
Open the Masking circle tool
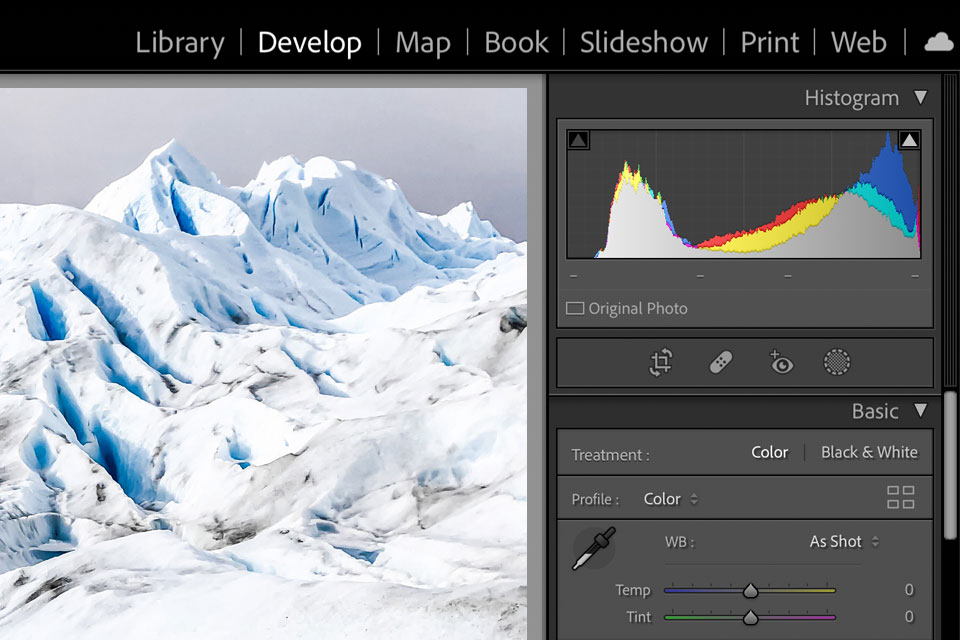(x=837, y=362)
